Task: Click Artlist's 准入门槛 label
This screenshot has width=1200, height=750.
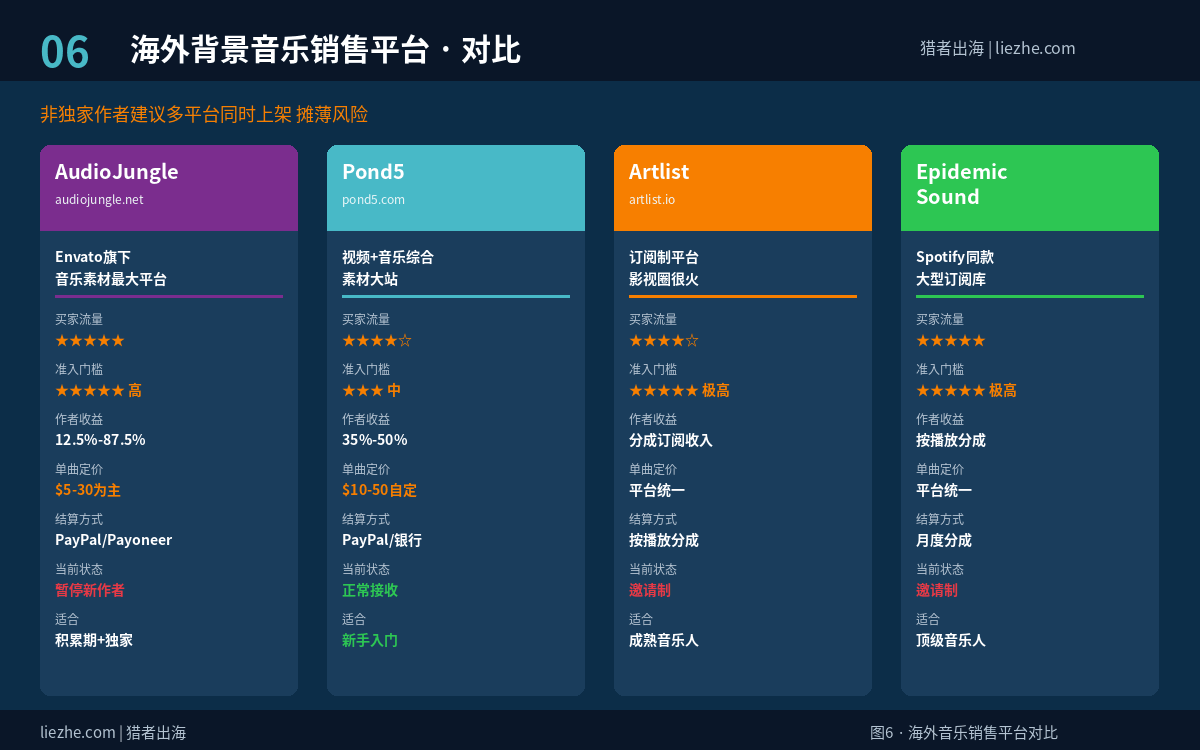Action: coord(653,369)
